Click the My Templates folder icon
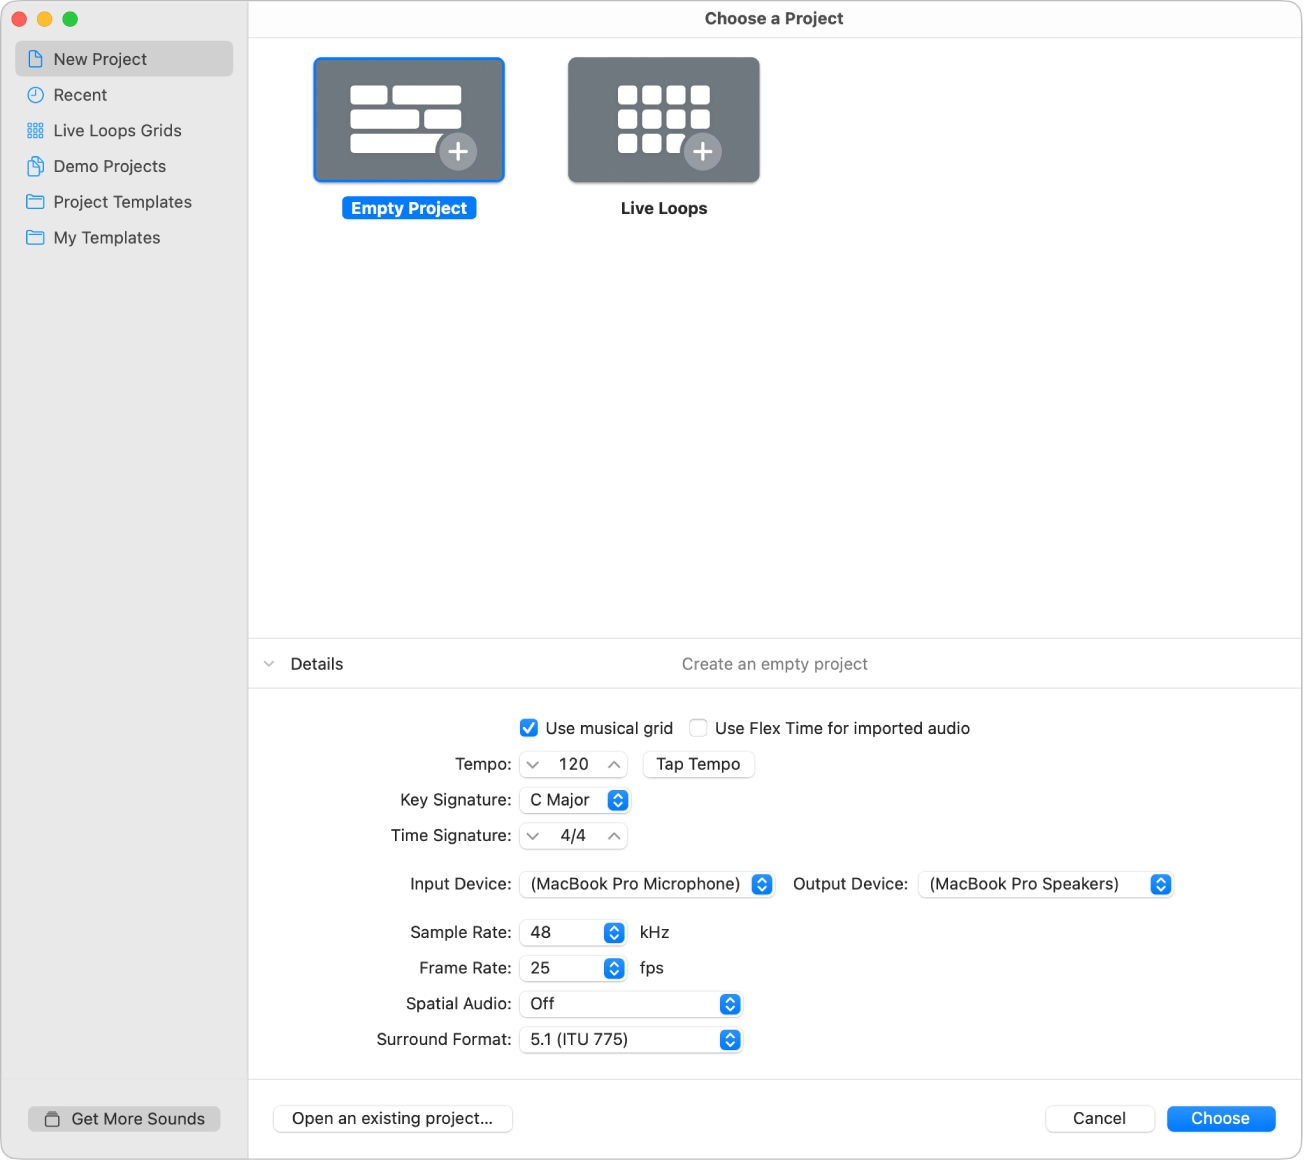The width and height of the screenshot is (1306, 1160). (35, 238)
